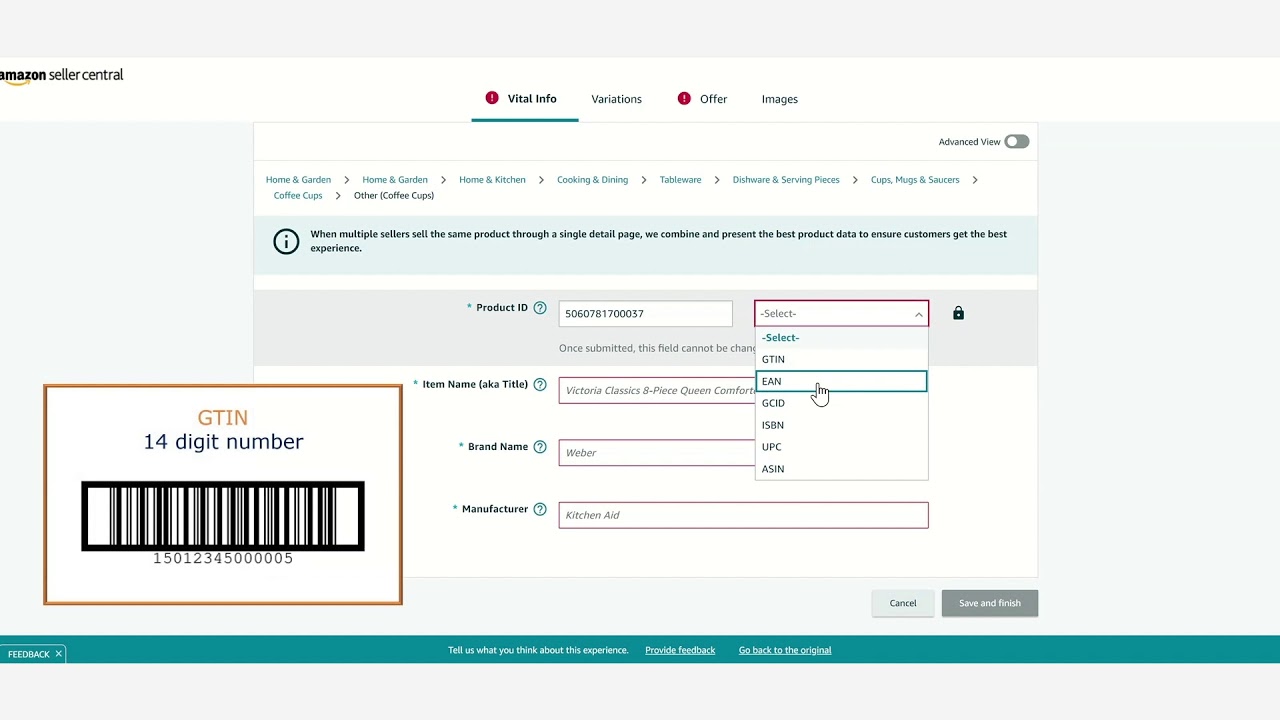
Task: Select ASIN from the dropdown list
Action: click(x=841, y=469)
